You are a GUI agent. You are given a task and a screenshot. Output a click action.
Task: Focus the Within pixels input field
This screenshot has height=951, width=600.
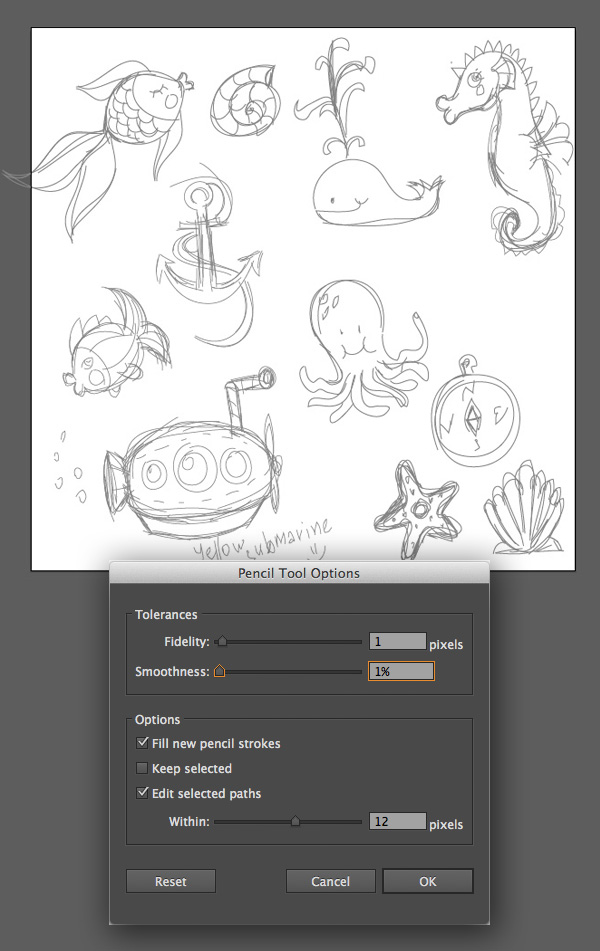397,822
